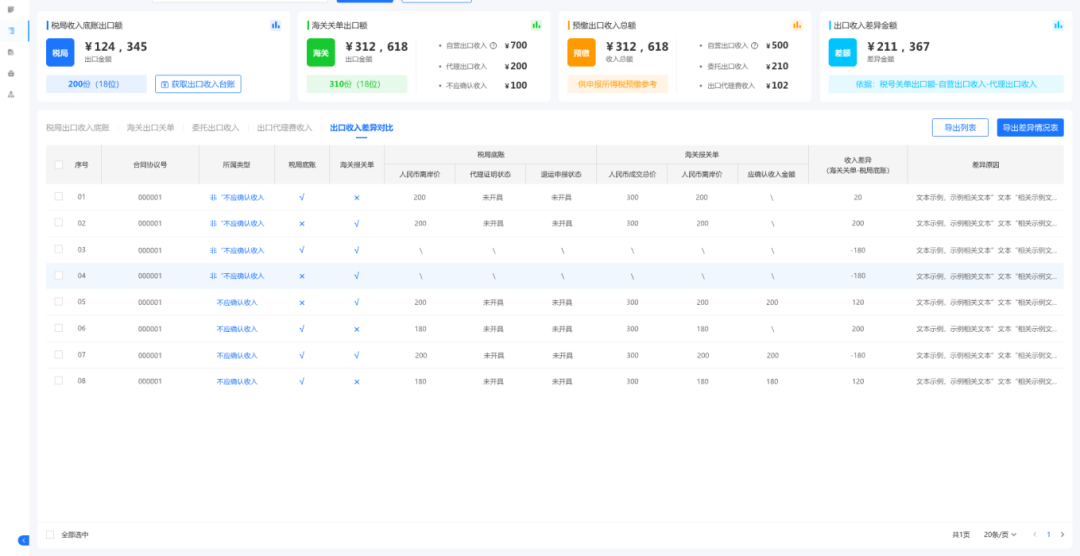Click the orange chart icon in 预缴出口收入总额 card
1080x556 pixels.
tap(797, 25)
